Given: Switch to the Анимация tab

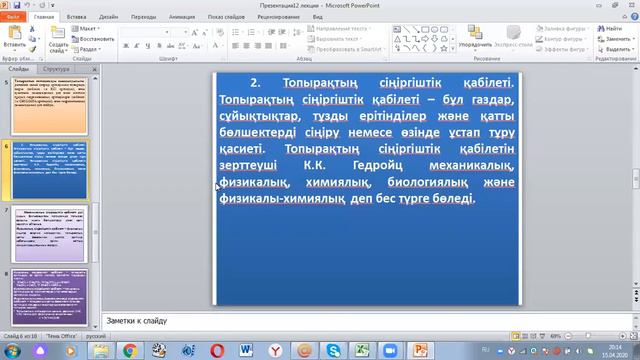Looking at the screenshot, I should pos(182,17).
